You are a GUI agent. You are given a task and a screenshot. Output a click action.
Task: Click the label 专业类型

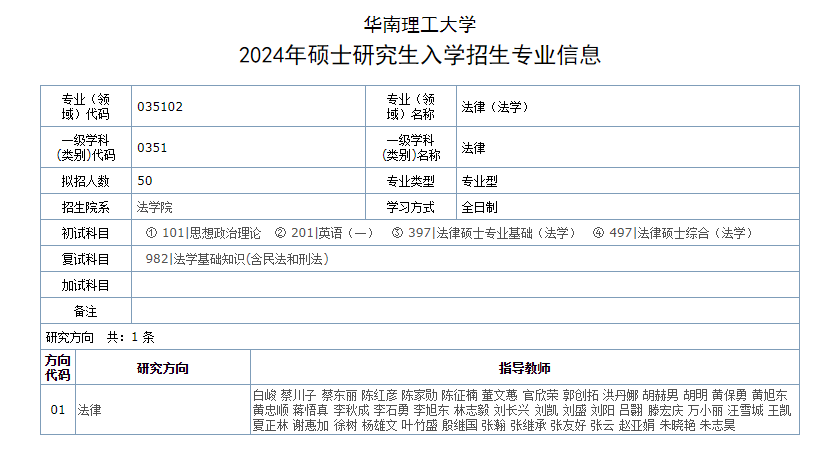coord(411,181)
